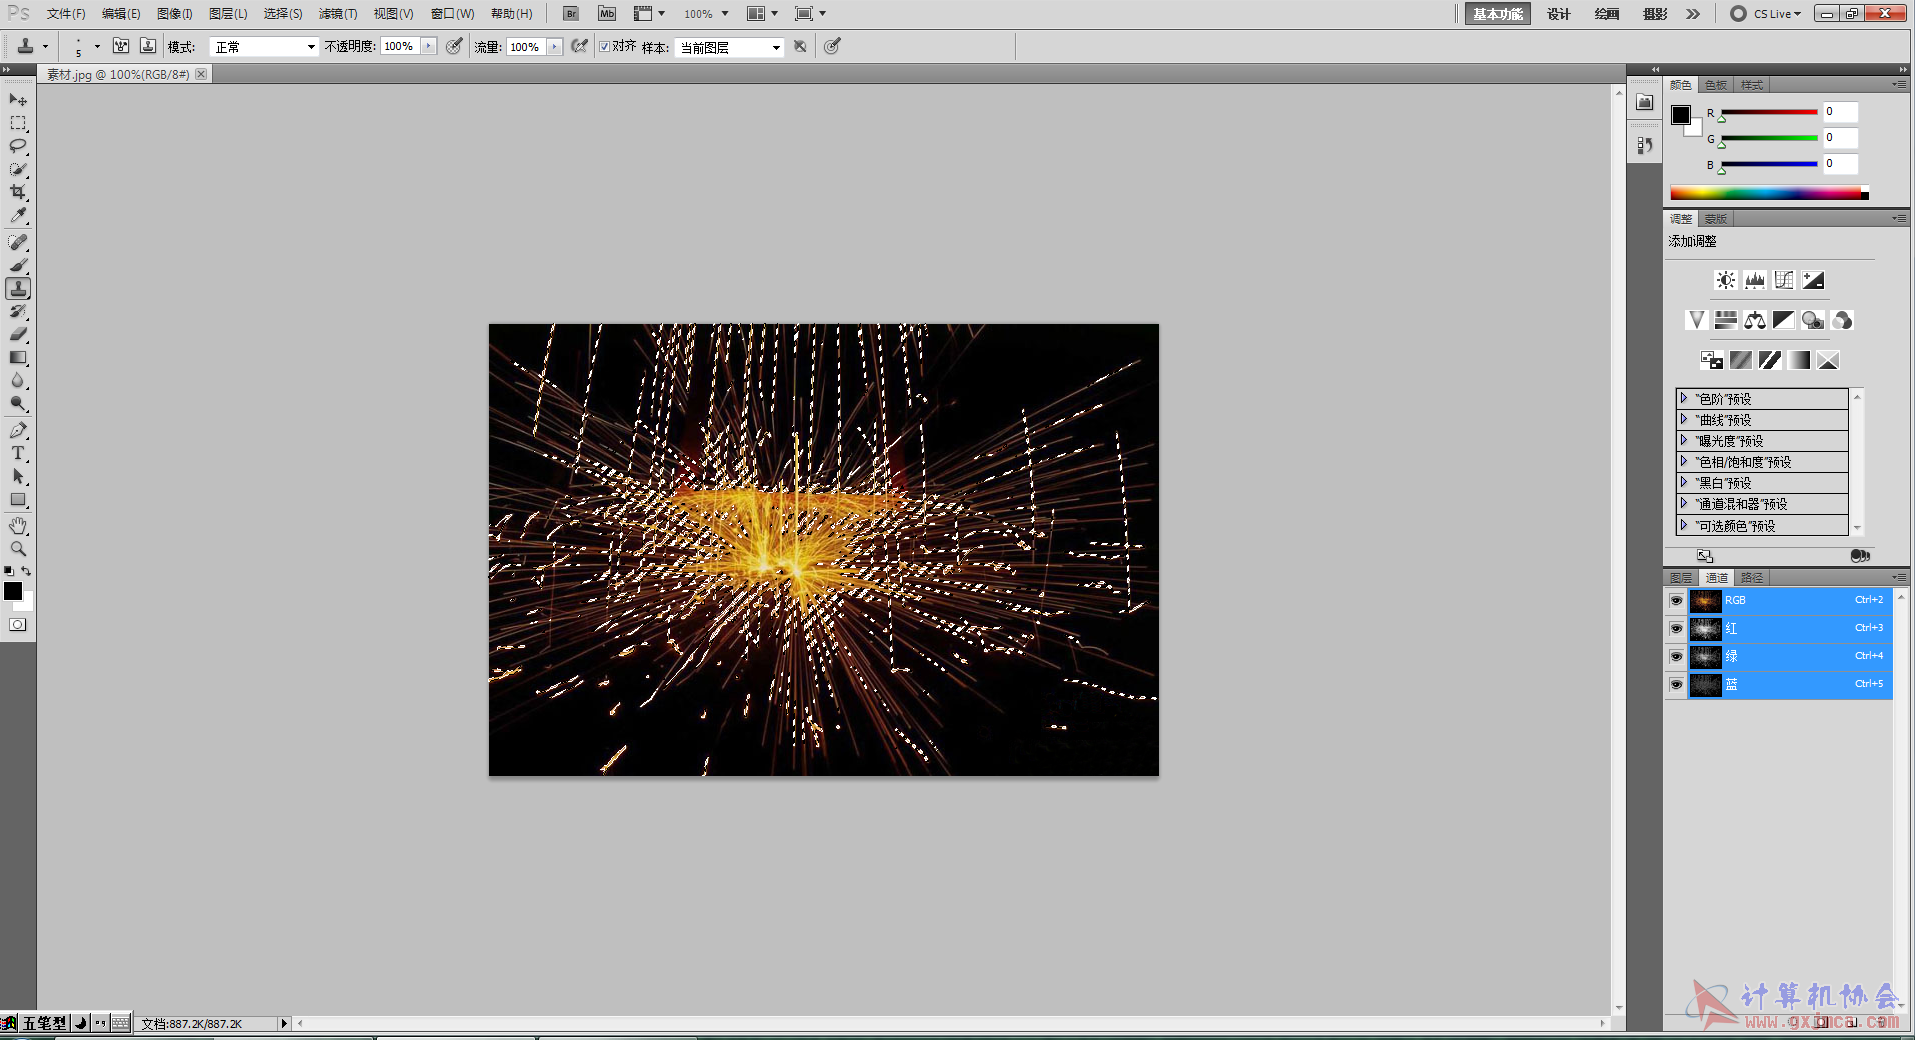This screenshot has height=1040, width=1915.
Task: Select the Zoom tool
Action: coord(18,549)
